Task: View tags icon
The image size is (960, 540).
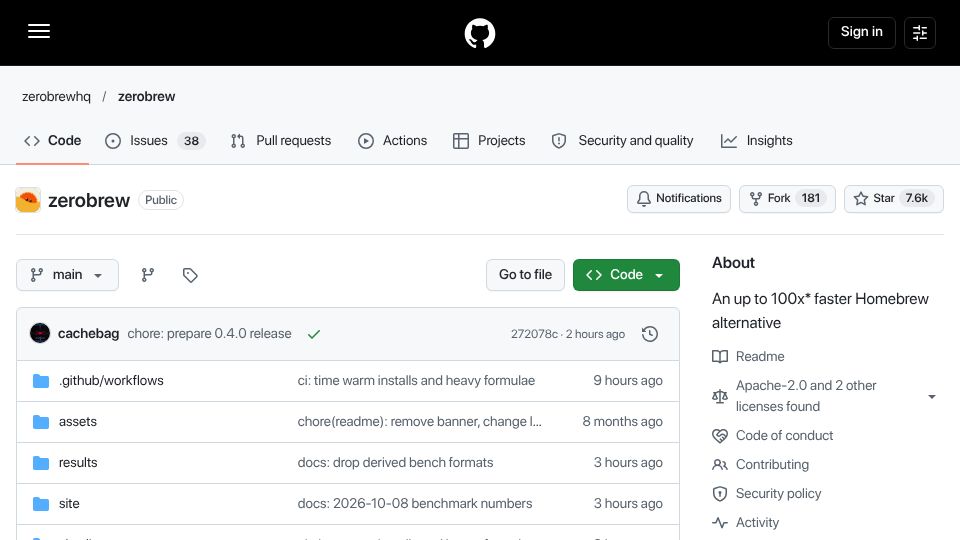Action: (190, 275)
